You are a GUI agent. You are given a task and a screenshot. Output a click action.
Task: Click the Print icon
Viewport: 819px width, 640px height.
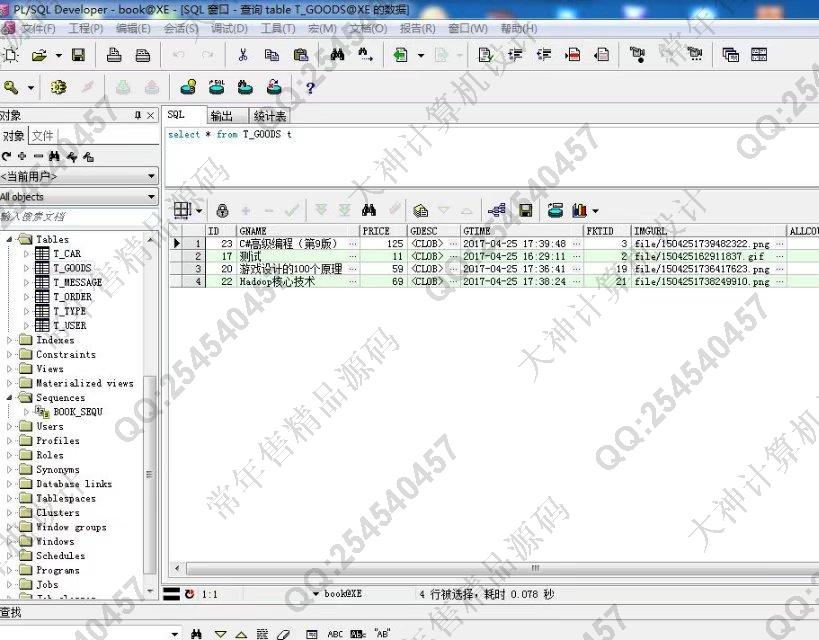114,55
